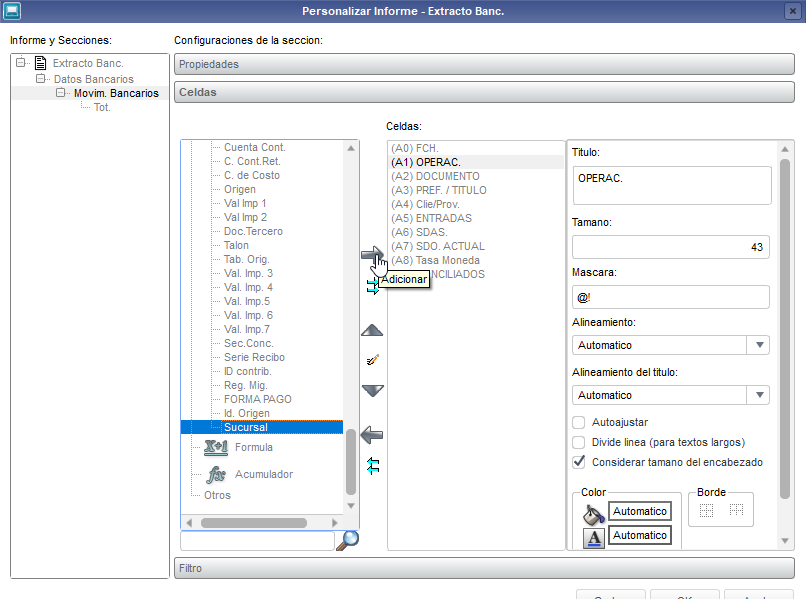The height and width of the screenshot is (599, 806).
Task: Select the Tot. tree item
Action: (102, 107)
